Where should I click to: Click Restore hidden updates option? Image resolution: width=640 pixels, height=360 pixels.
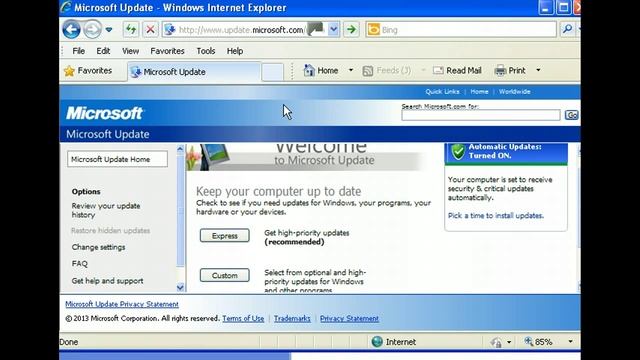[x=110, y=231]
